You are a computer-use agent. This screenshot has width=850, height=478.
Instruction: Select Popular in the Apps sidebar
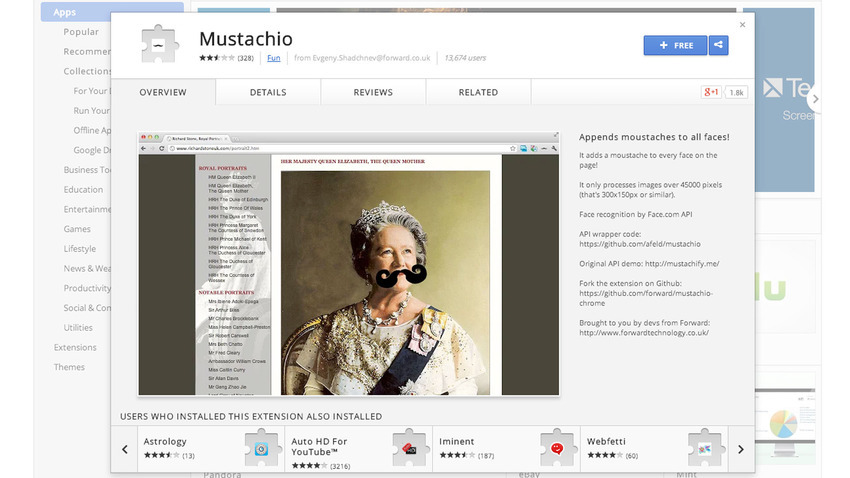(x=81, y=32)
